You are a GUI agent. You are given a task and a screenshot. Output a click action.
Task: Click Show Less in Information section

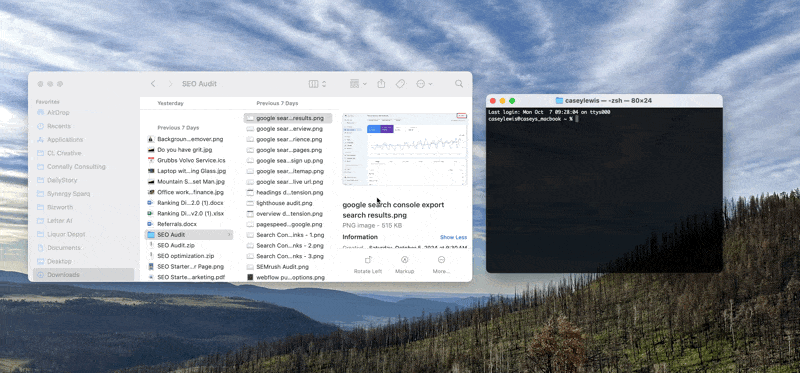click(x=453, y=237)
